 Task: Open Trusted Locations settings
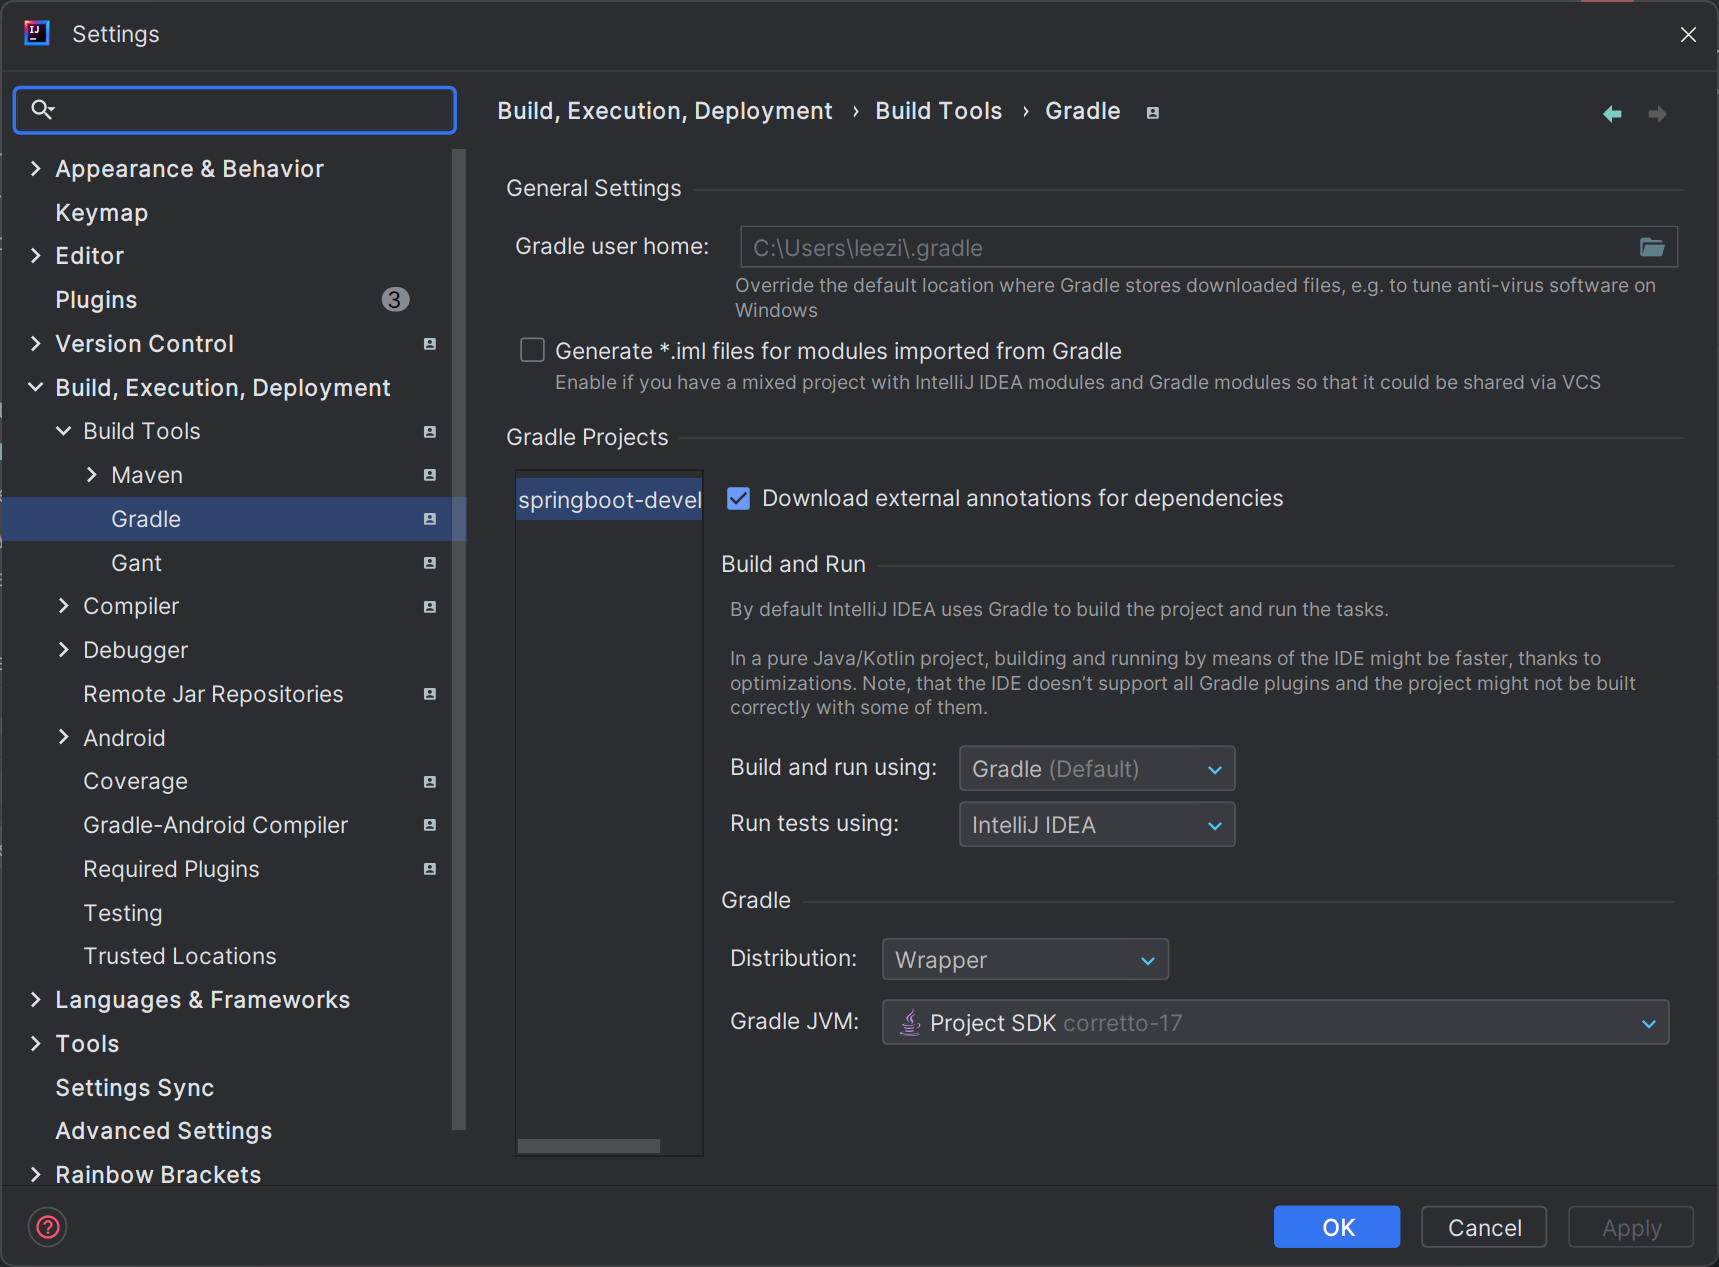[x=180, y=956]
